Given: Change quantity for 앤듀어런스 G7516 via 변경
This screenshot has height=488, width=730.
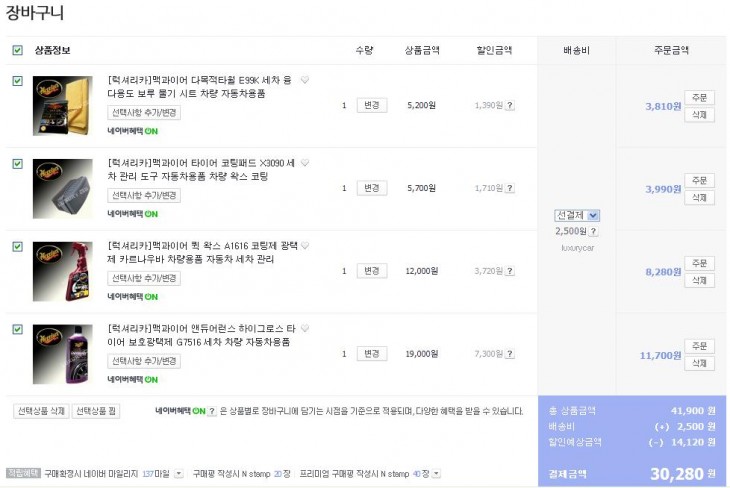Looking at the screenshot, I should pos(372,354).
